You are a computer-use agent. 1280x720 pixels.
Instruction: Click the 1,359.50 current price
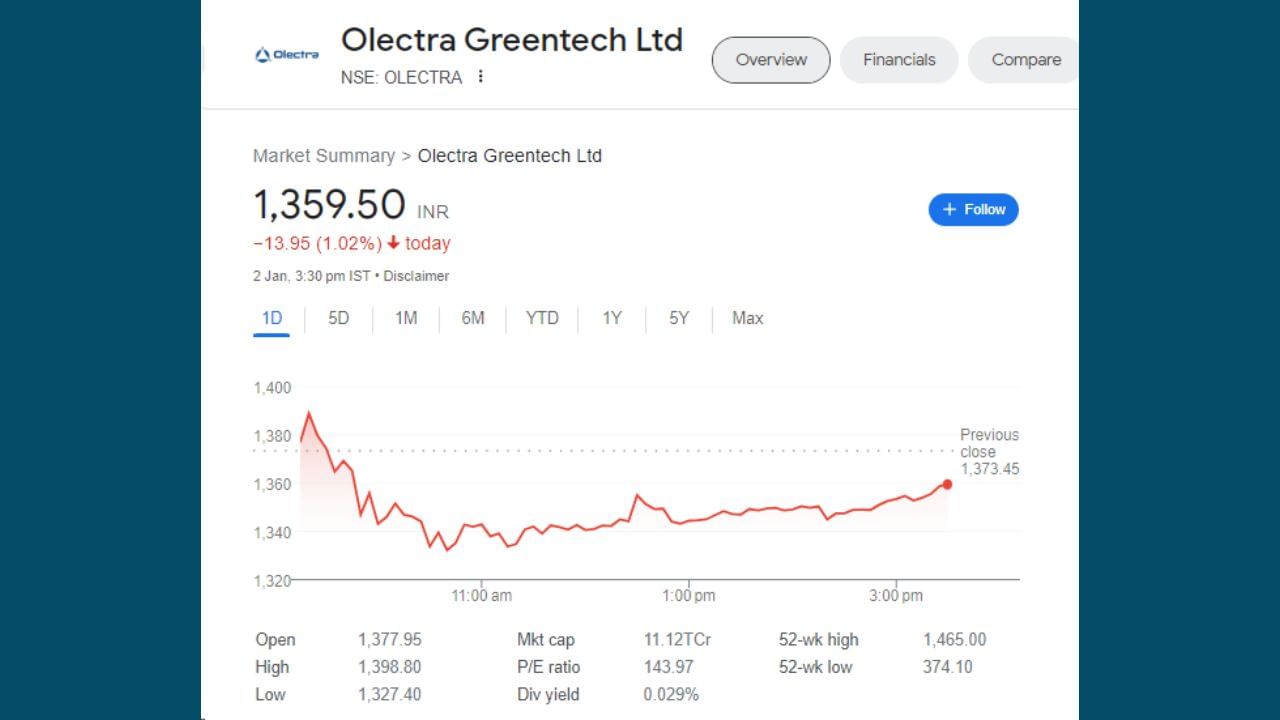[329, 205]
